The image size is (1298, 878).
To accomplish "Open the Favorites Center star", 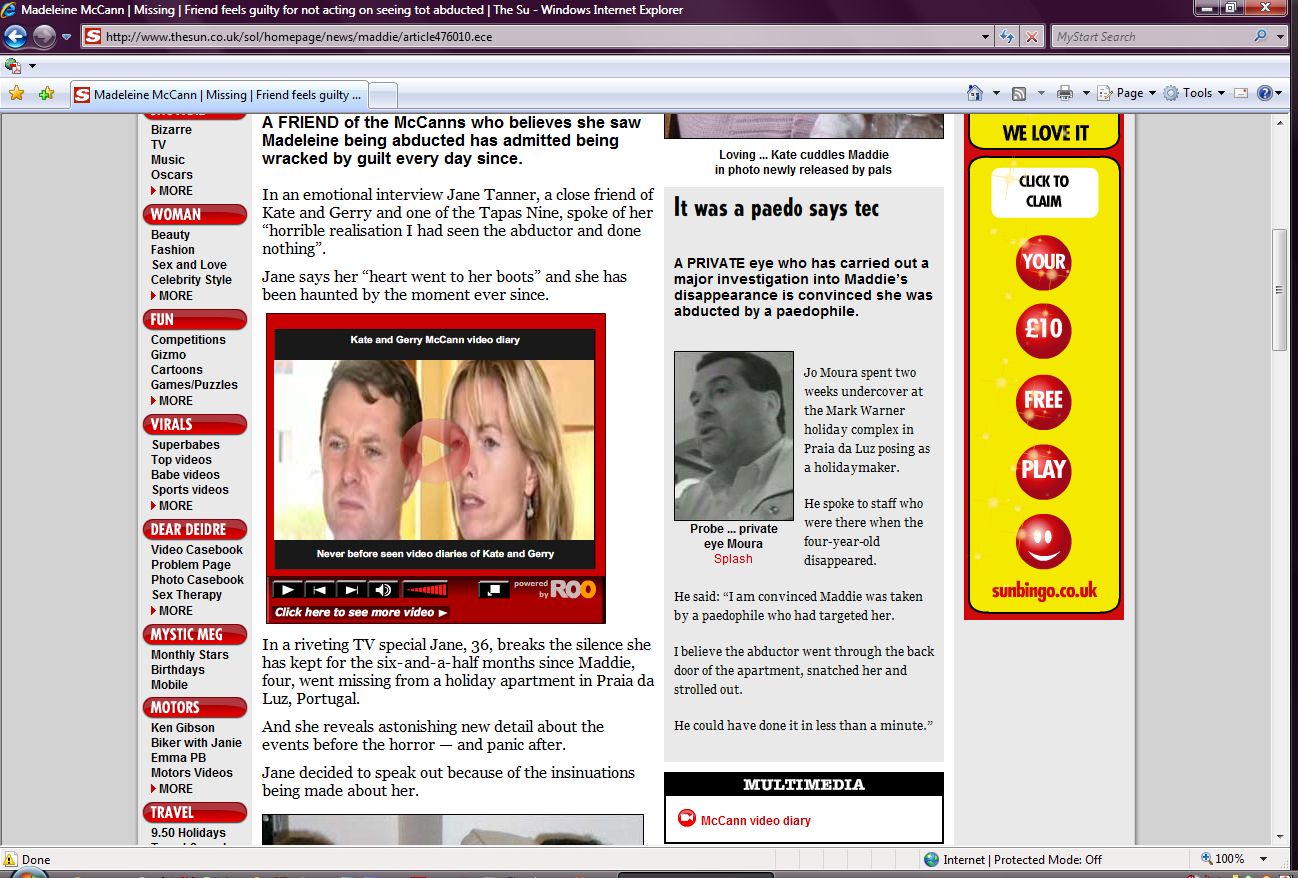I will (x=16, y=94).
